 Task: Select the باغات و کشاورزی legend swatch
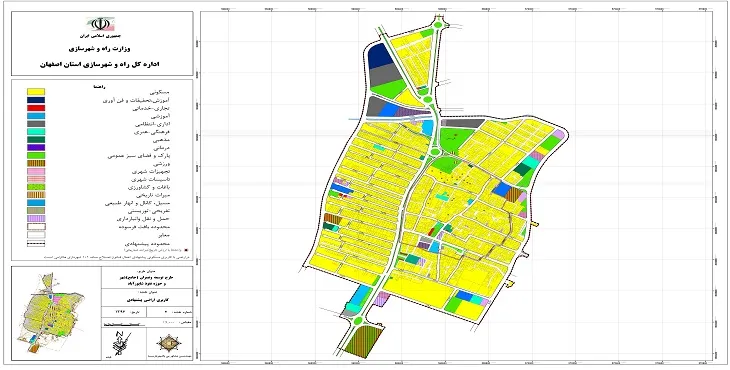click(x=36, y=187)
